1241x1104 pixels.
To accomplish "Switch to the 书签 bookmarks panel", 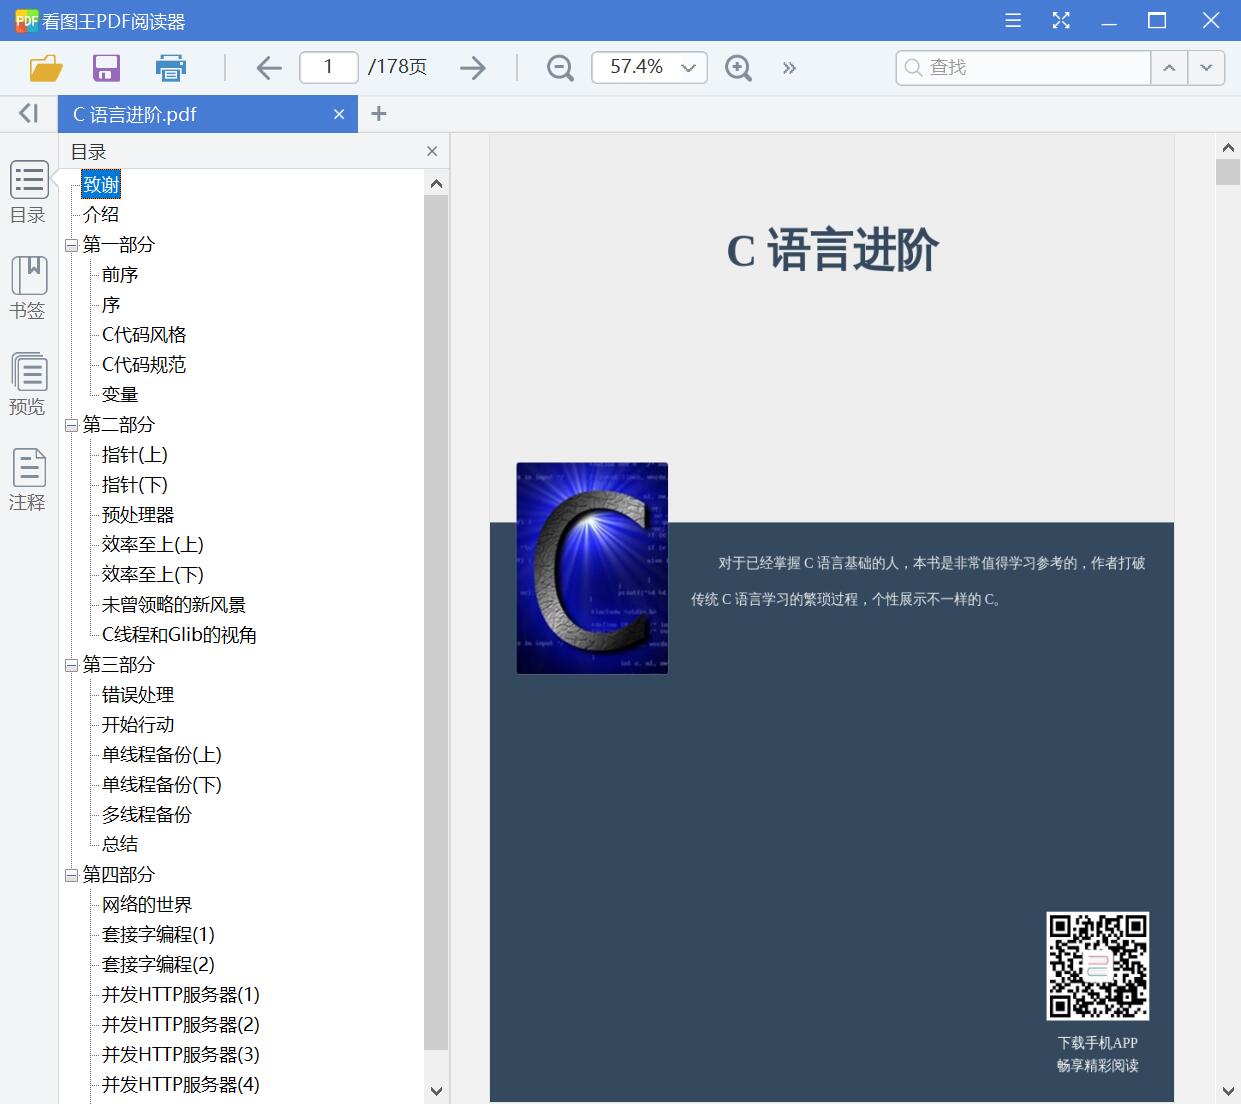I will point(28,287).
